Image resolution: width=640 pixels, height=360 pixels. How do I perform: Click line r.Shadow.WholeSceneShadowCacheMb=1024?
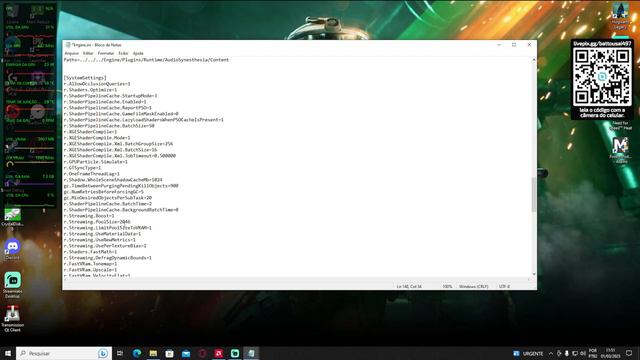point(113,180)
